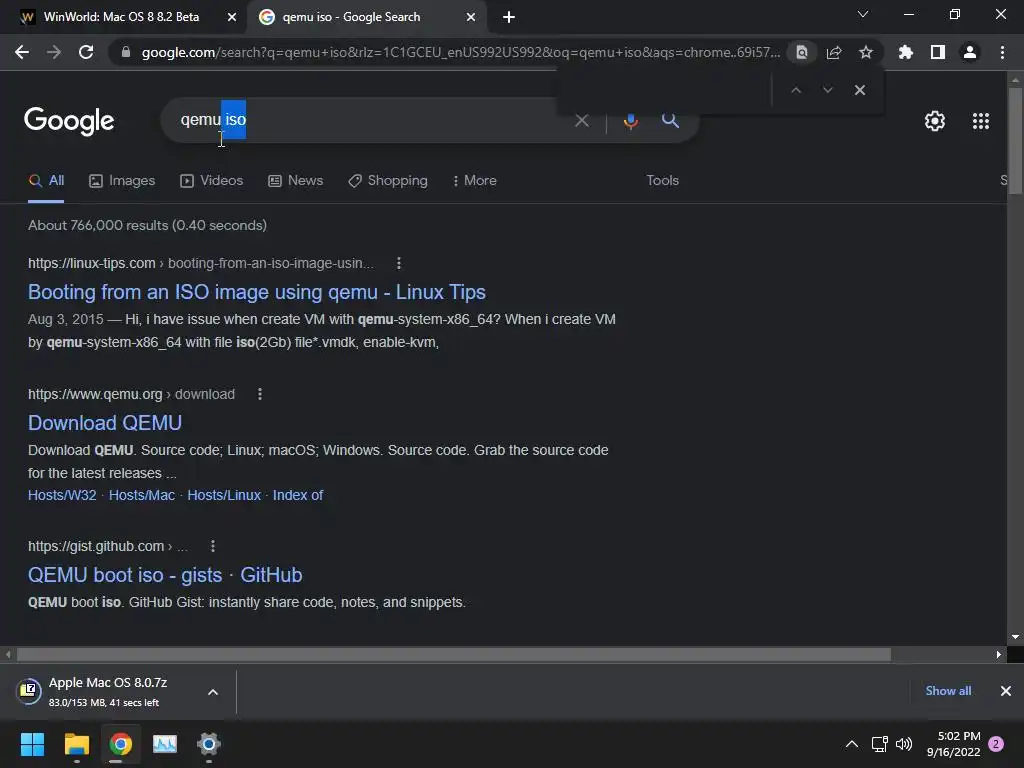1024x768 pixels.
Task: Click the horizontal scrollbar thumb
Action: tap(454, 654)
